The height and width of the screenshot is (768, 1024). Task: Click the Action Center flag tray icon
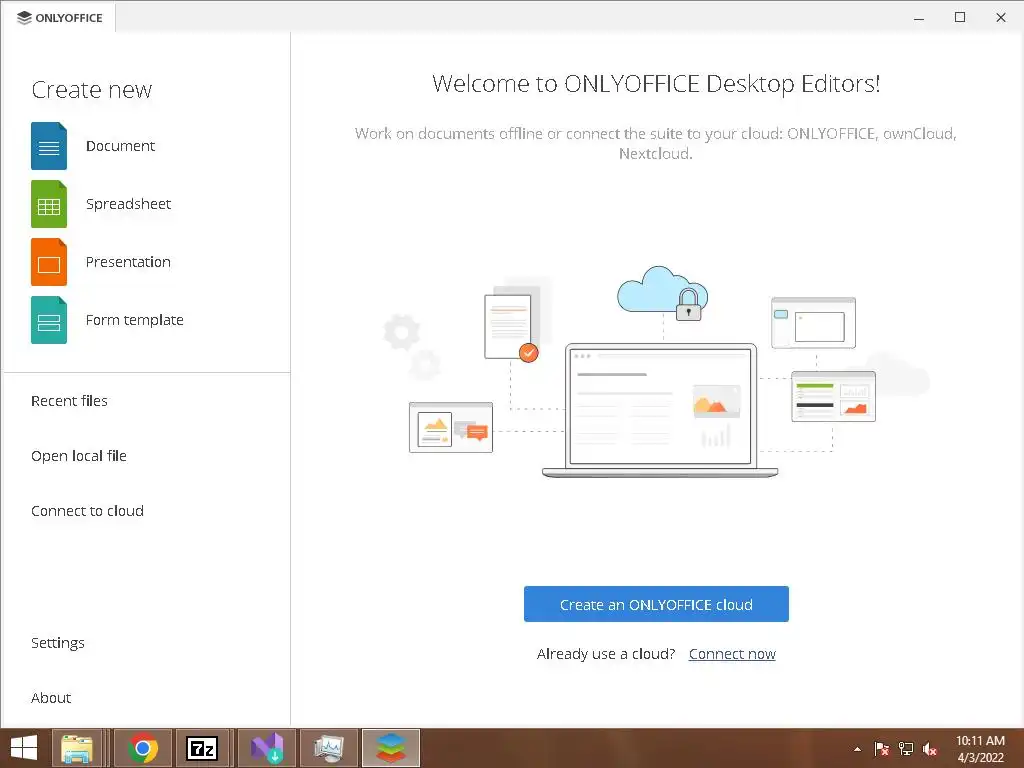pyautogui.click(x=881, y=749)
